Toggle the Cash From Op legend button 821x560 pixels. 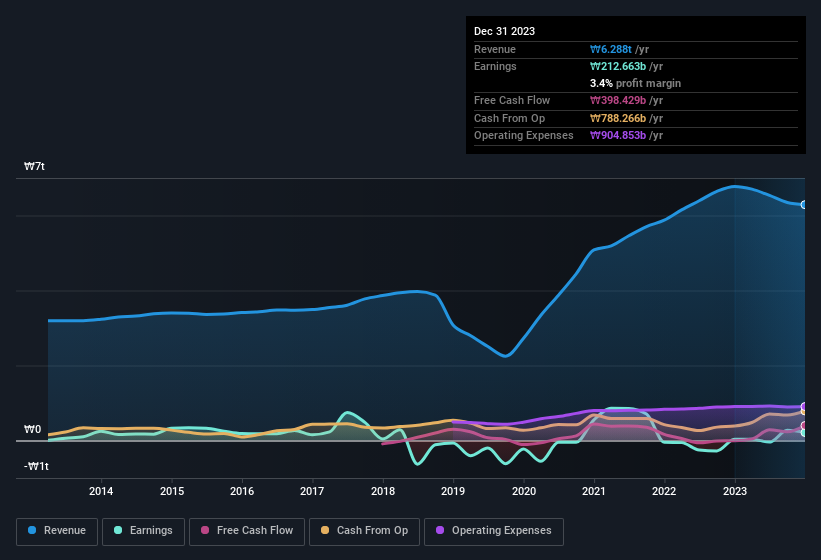[364, 531]
